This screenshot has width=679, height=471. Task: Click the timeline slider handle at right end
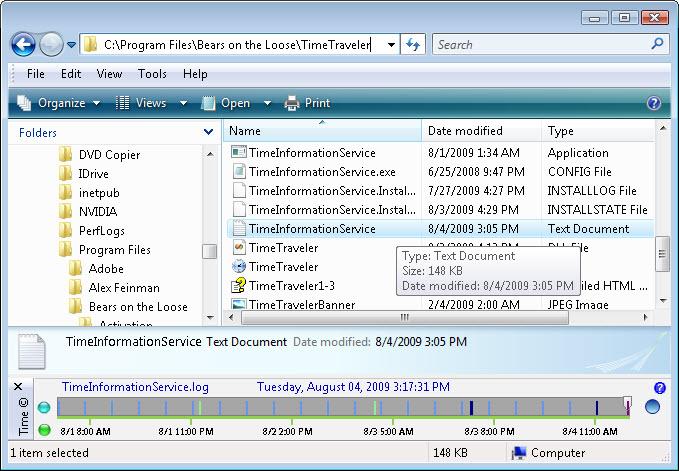pyautogui.click(x=627, y=403)
